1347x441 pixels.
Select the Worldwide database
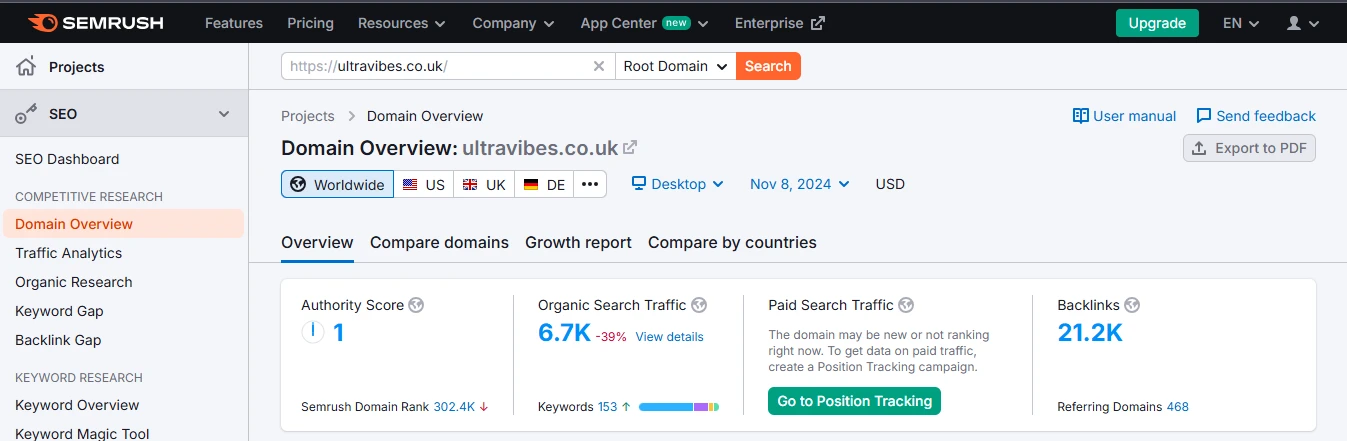337,184
